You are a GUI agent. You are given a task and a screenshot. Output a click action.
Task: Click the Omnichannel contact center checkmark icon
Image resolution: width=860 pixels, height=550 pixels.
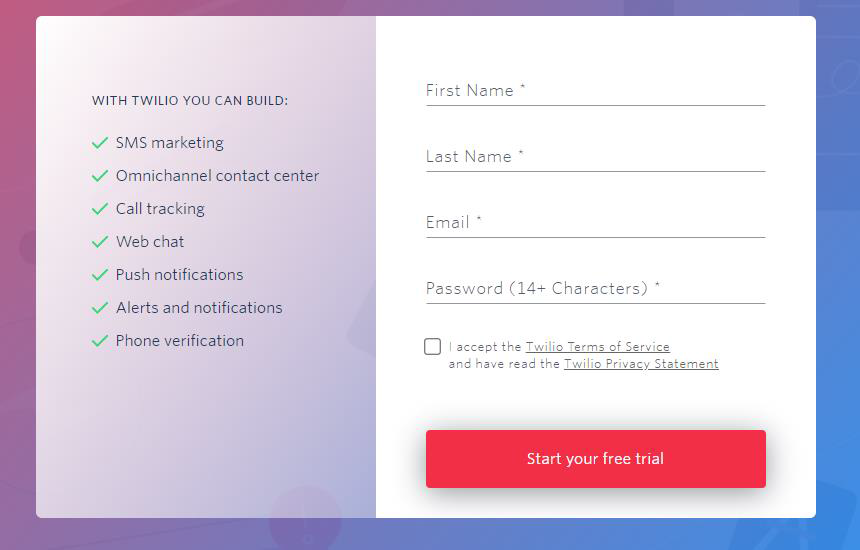click(100, 176)
